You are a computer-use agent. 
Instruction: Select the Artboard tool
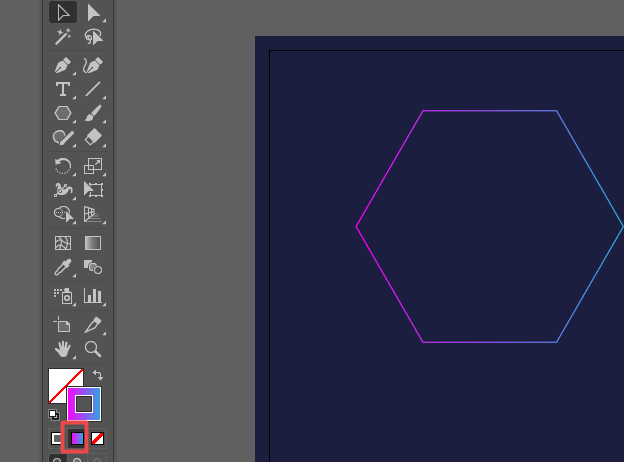click(x=63, y=325)
